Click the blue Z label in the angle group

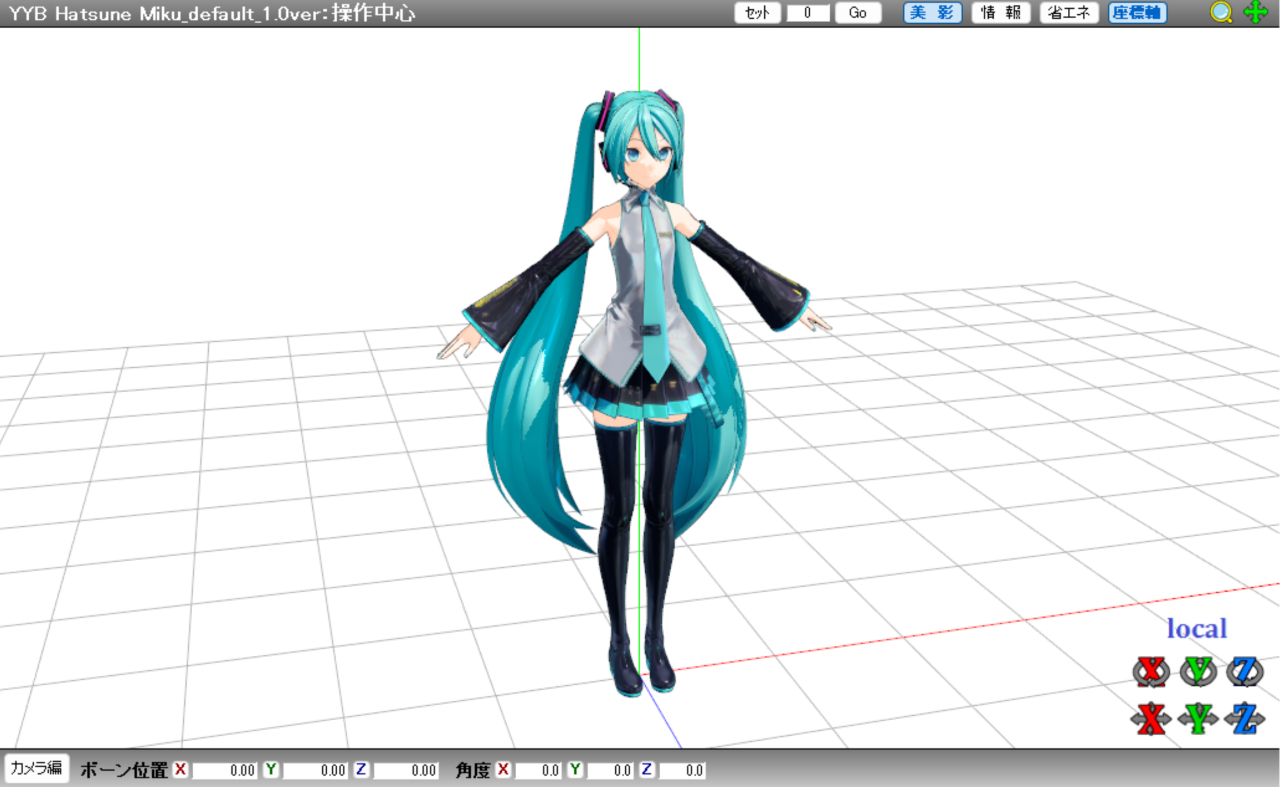tap(647, 770)
